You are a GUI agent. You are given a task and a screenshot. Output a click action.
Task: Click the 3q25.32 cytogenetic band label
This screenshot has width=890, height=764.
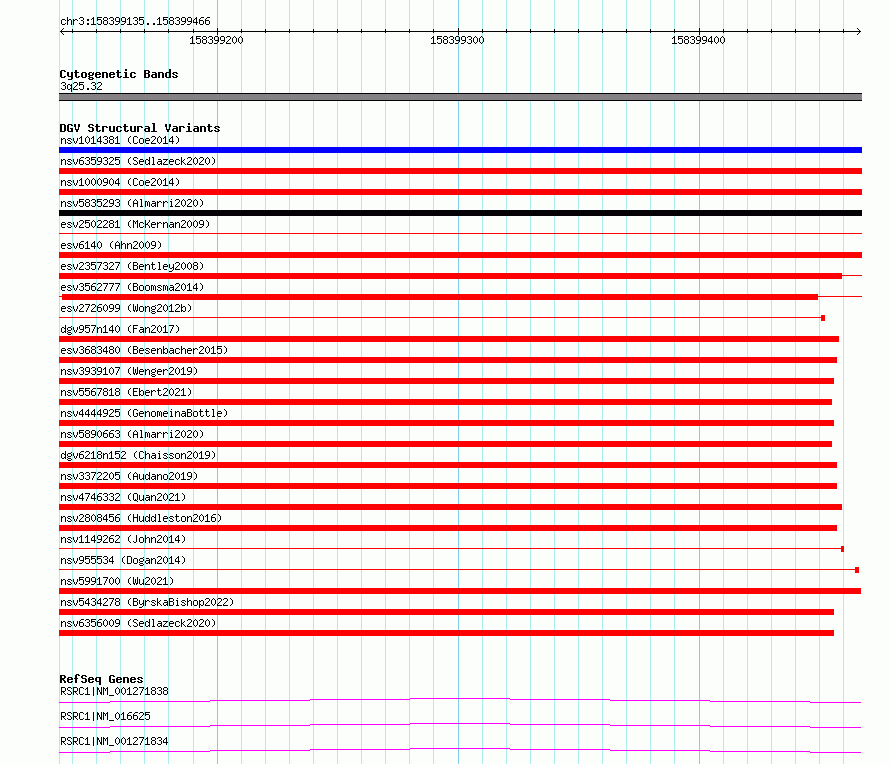81,86
